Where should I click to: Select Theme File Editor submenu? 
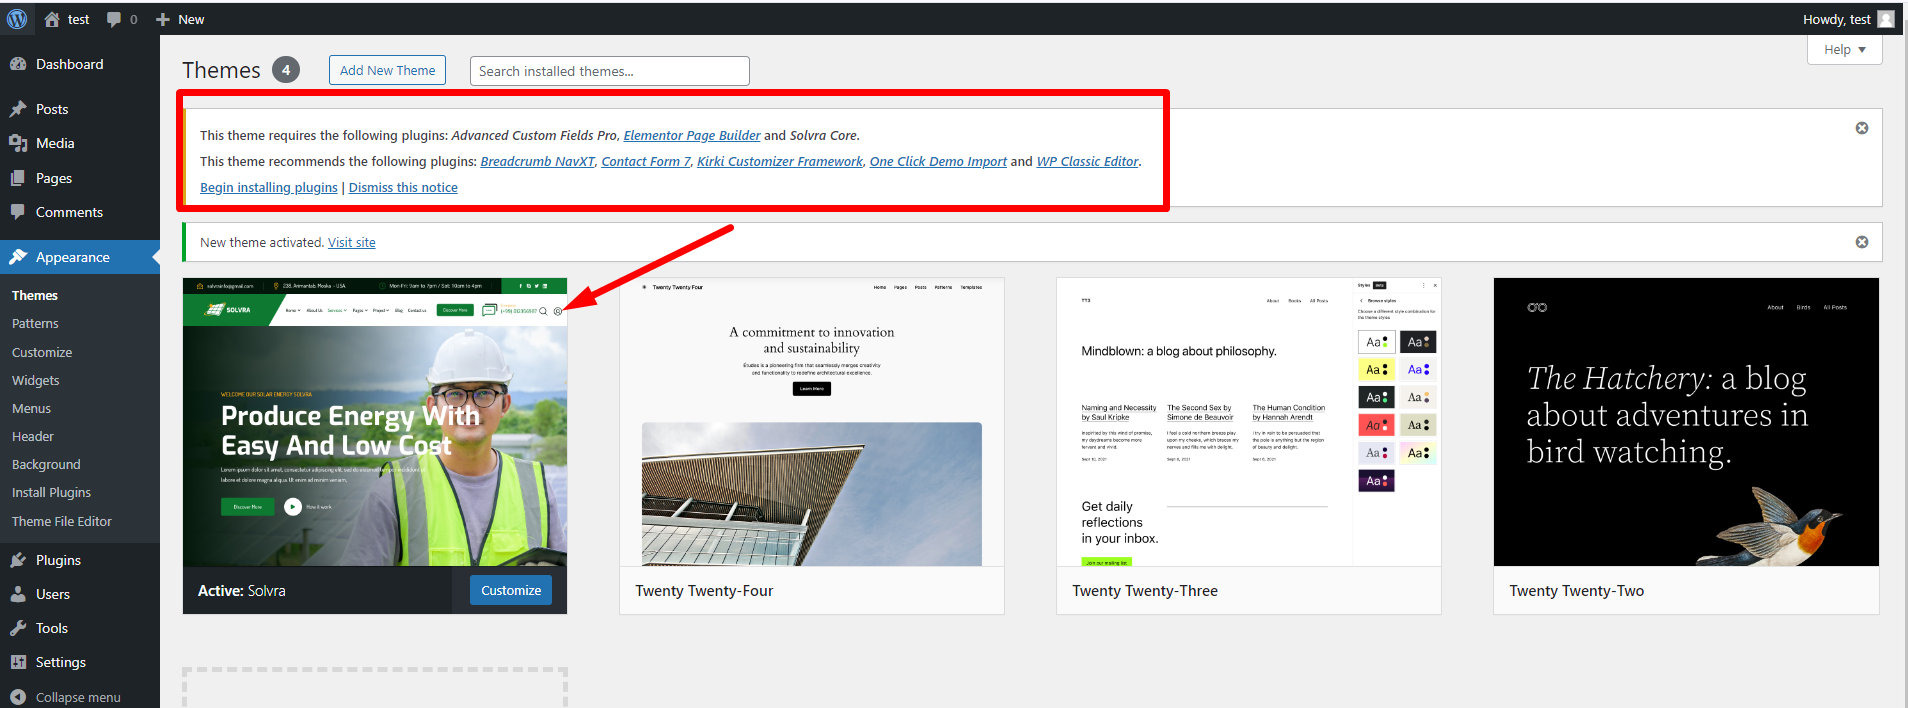coord(62,521)
